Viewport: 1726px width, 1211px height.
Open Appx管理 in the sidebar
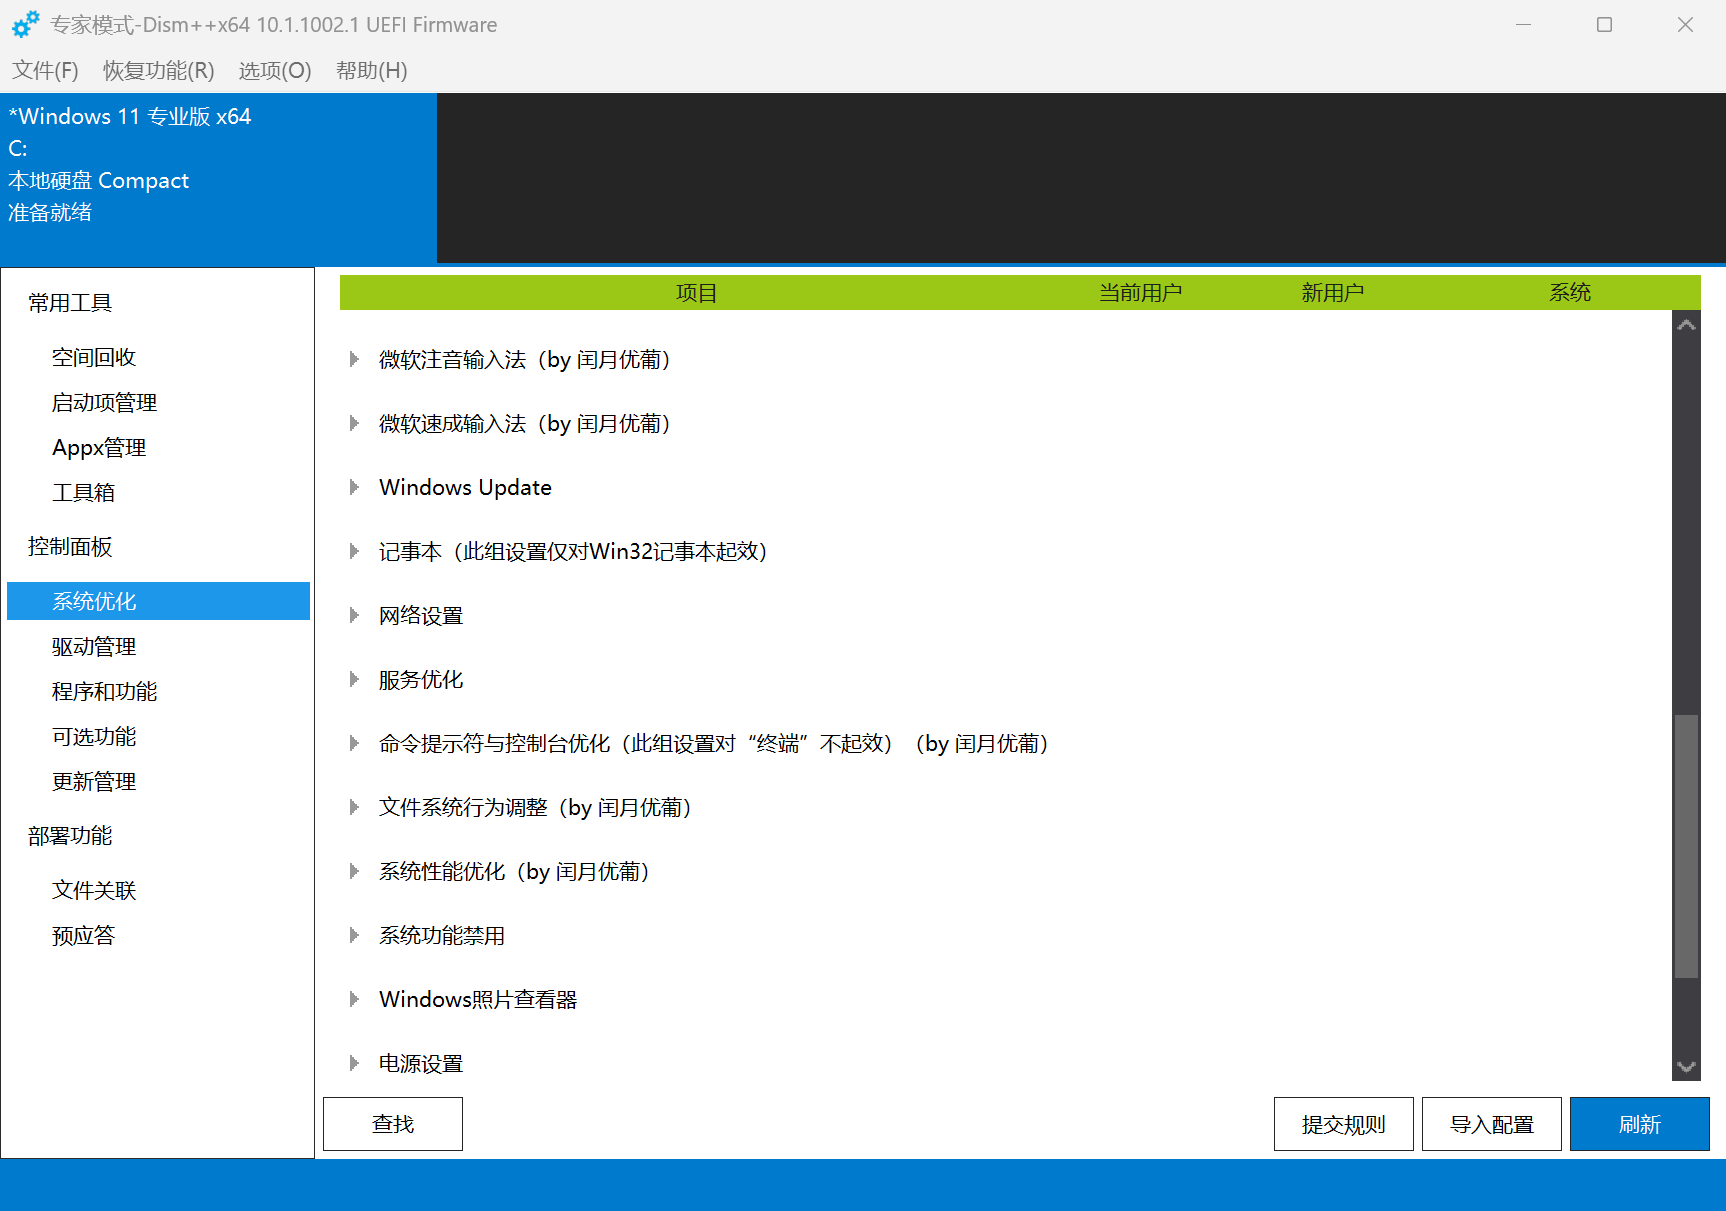pos(99,447)
